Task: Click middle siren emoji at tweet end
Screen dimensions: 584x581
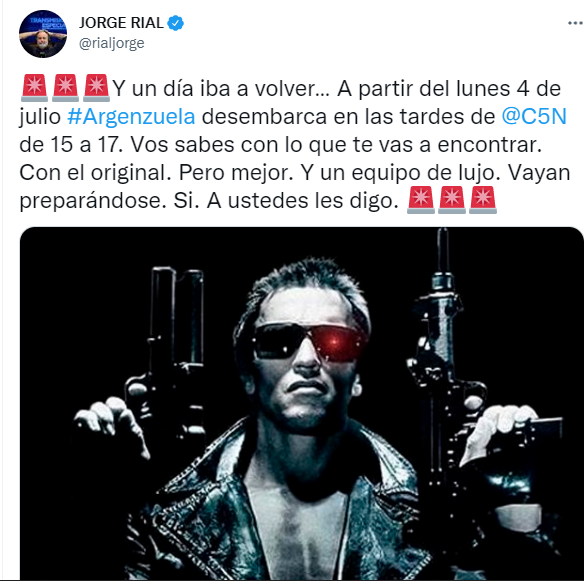Action: [x=452, y=200]
